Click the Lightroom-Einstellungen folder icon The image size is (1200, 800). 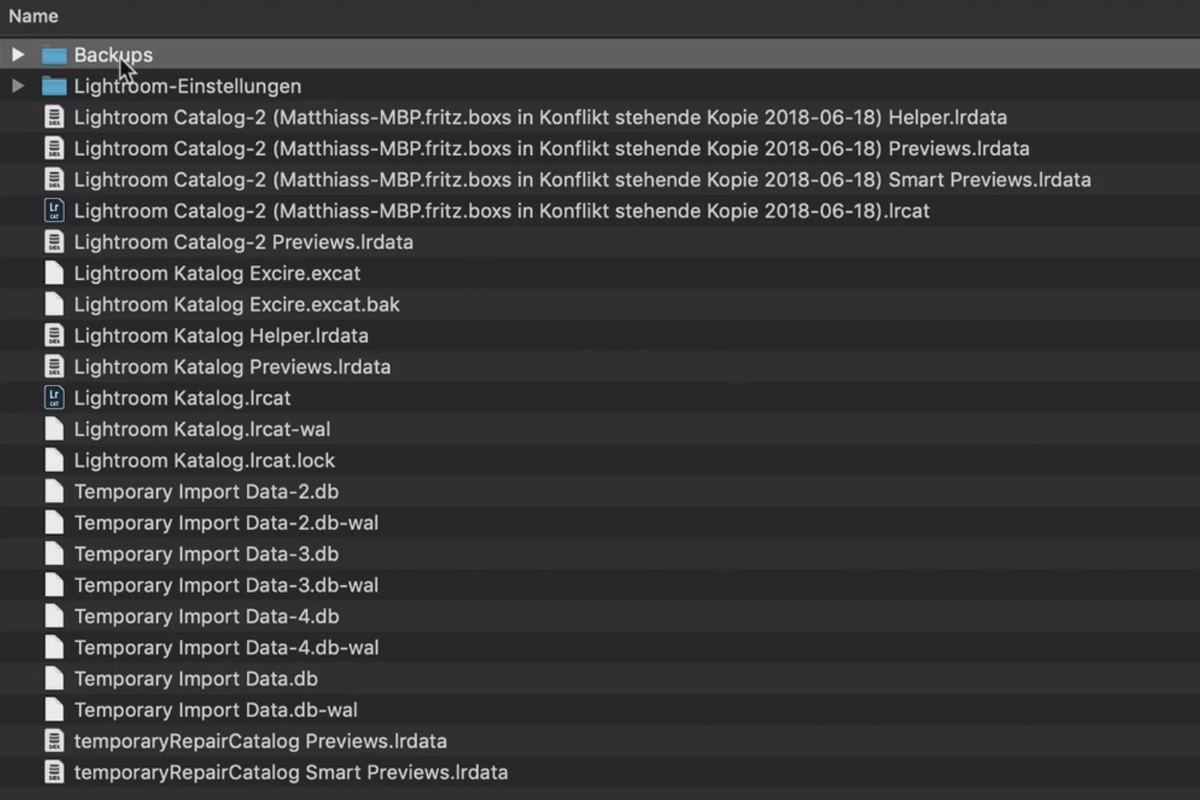click(x=54, y=86)
